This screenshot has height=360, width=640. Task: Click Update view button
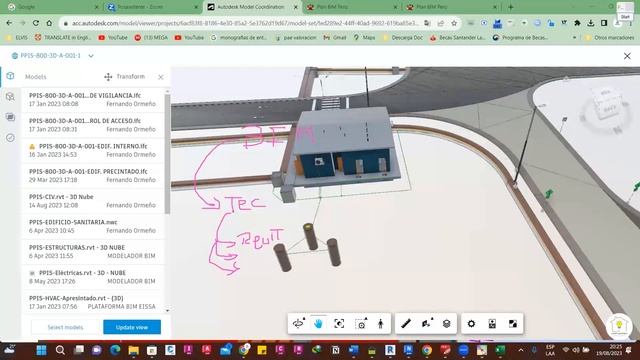coord(132,327)
